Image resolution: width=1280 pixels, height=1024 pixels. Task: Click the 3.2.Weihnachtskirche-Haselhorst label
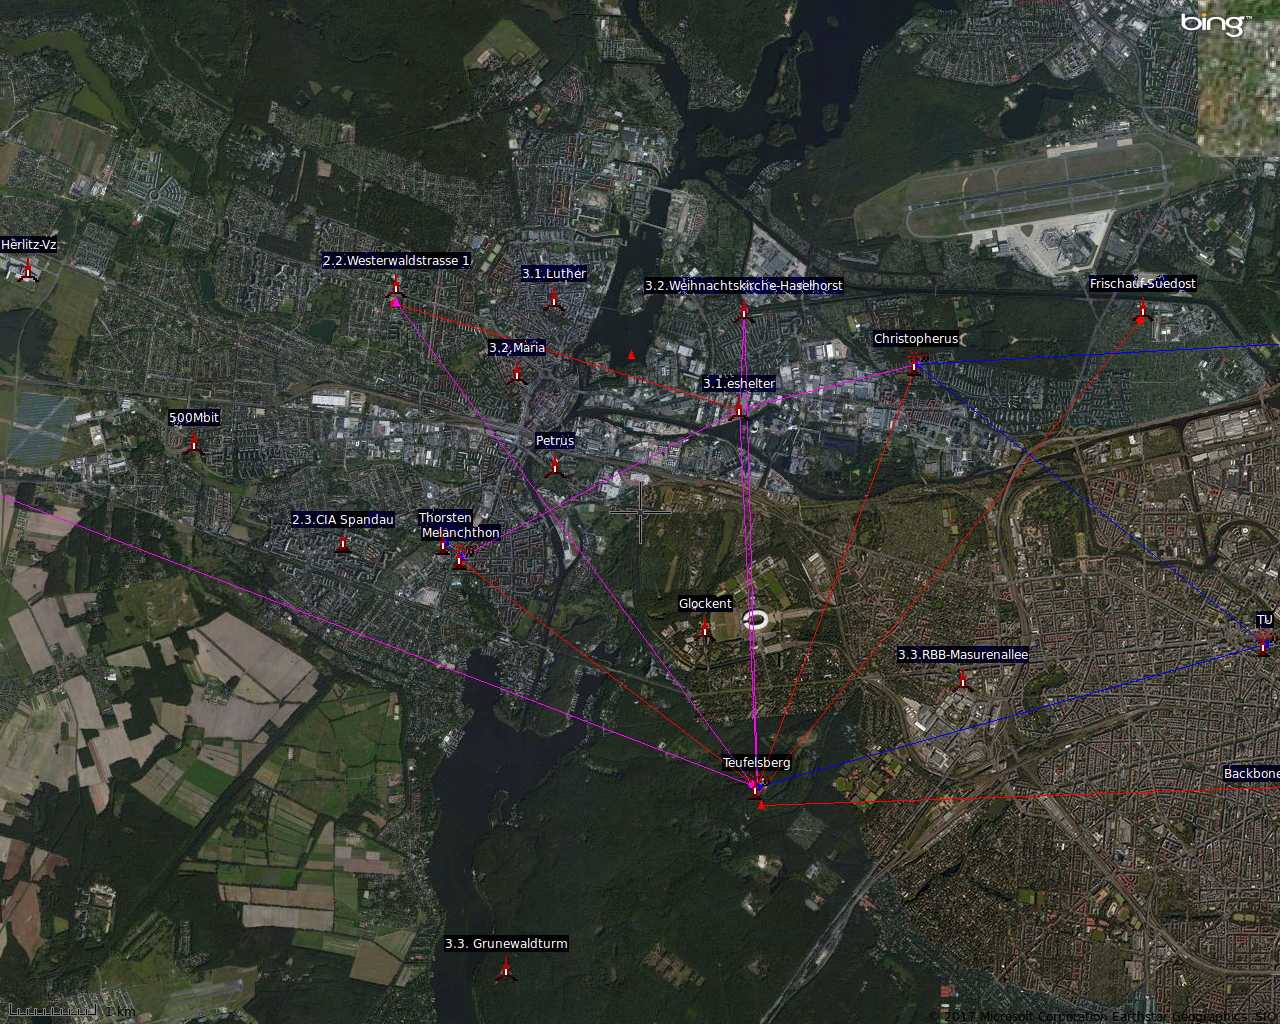[x=743, y=286]
